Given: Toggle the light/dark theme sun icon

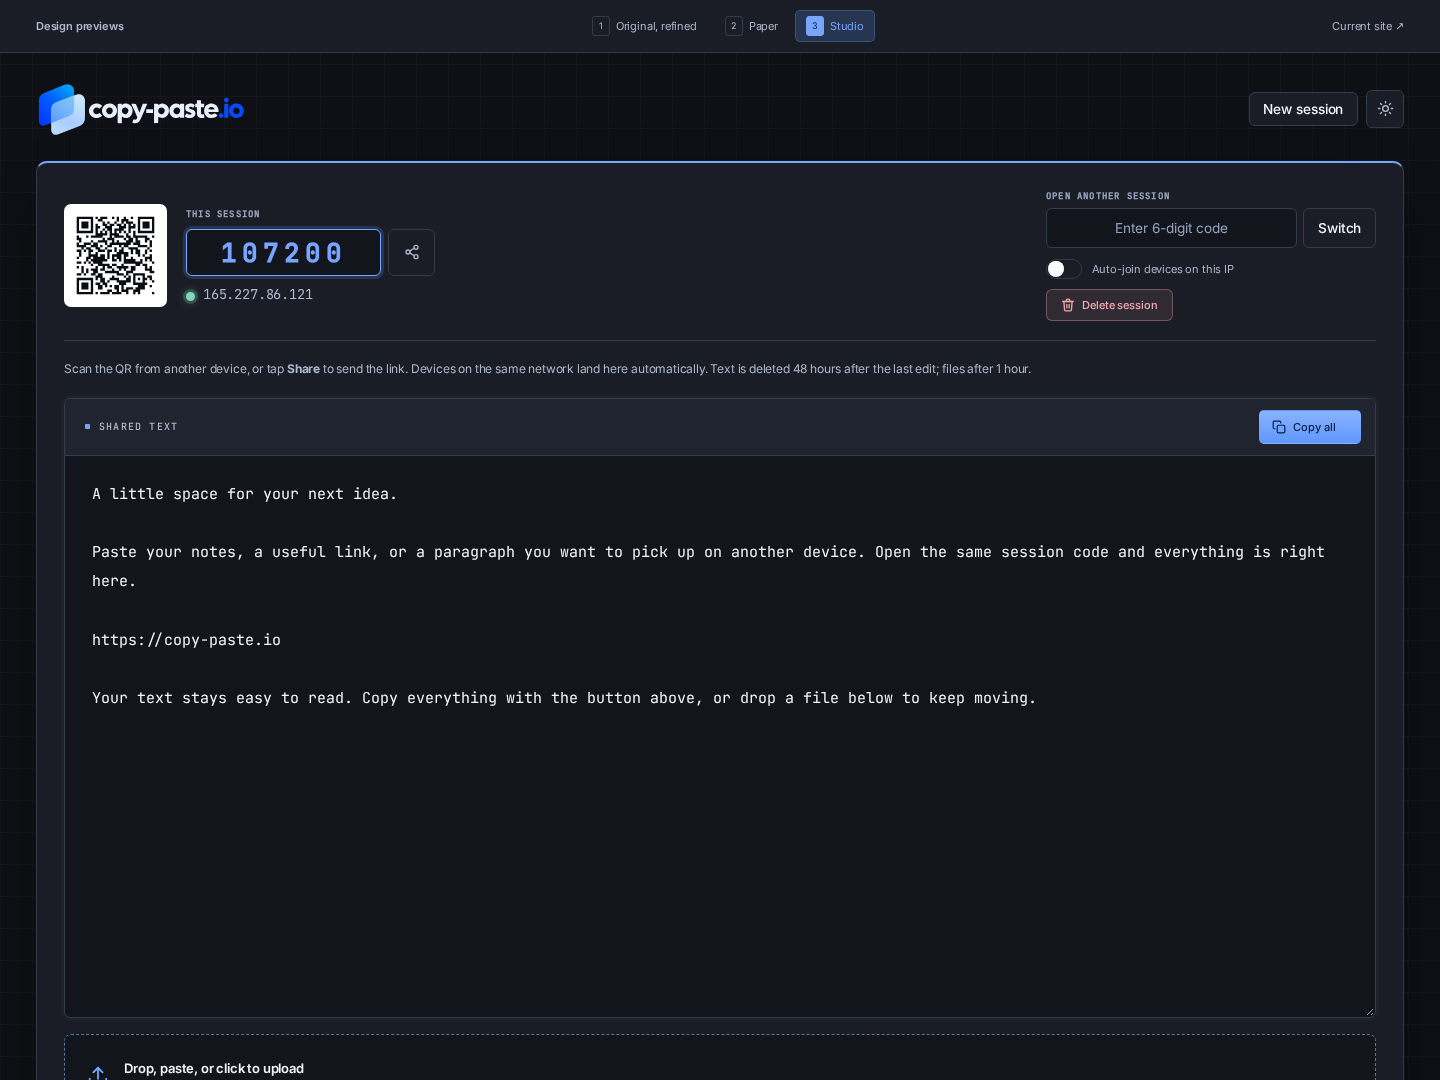Looking at the screenshot, I should pyautogui.click(x=1385, y=109).
